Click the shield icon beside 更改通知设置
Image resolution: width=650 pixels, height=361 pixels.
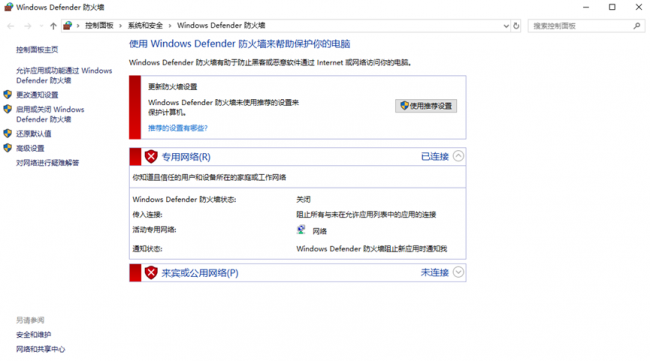tap(7, 94)
